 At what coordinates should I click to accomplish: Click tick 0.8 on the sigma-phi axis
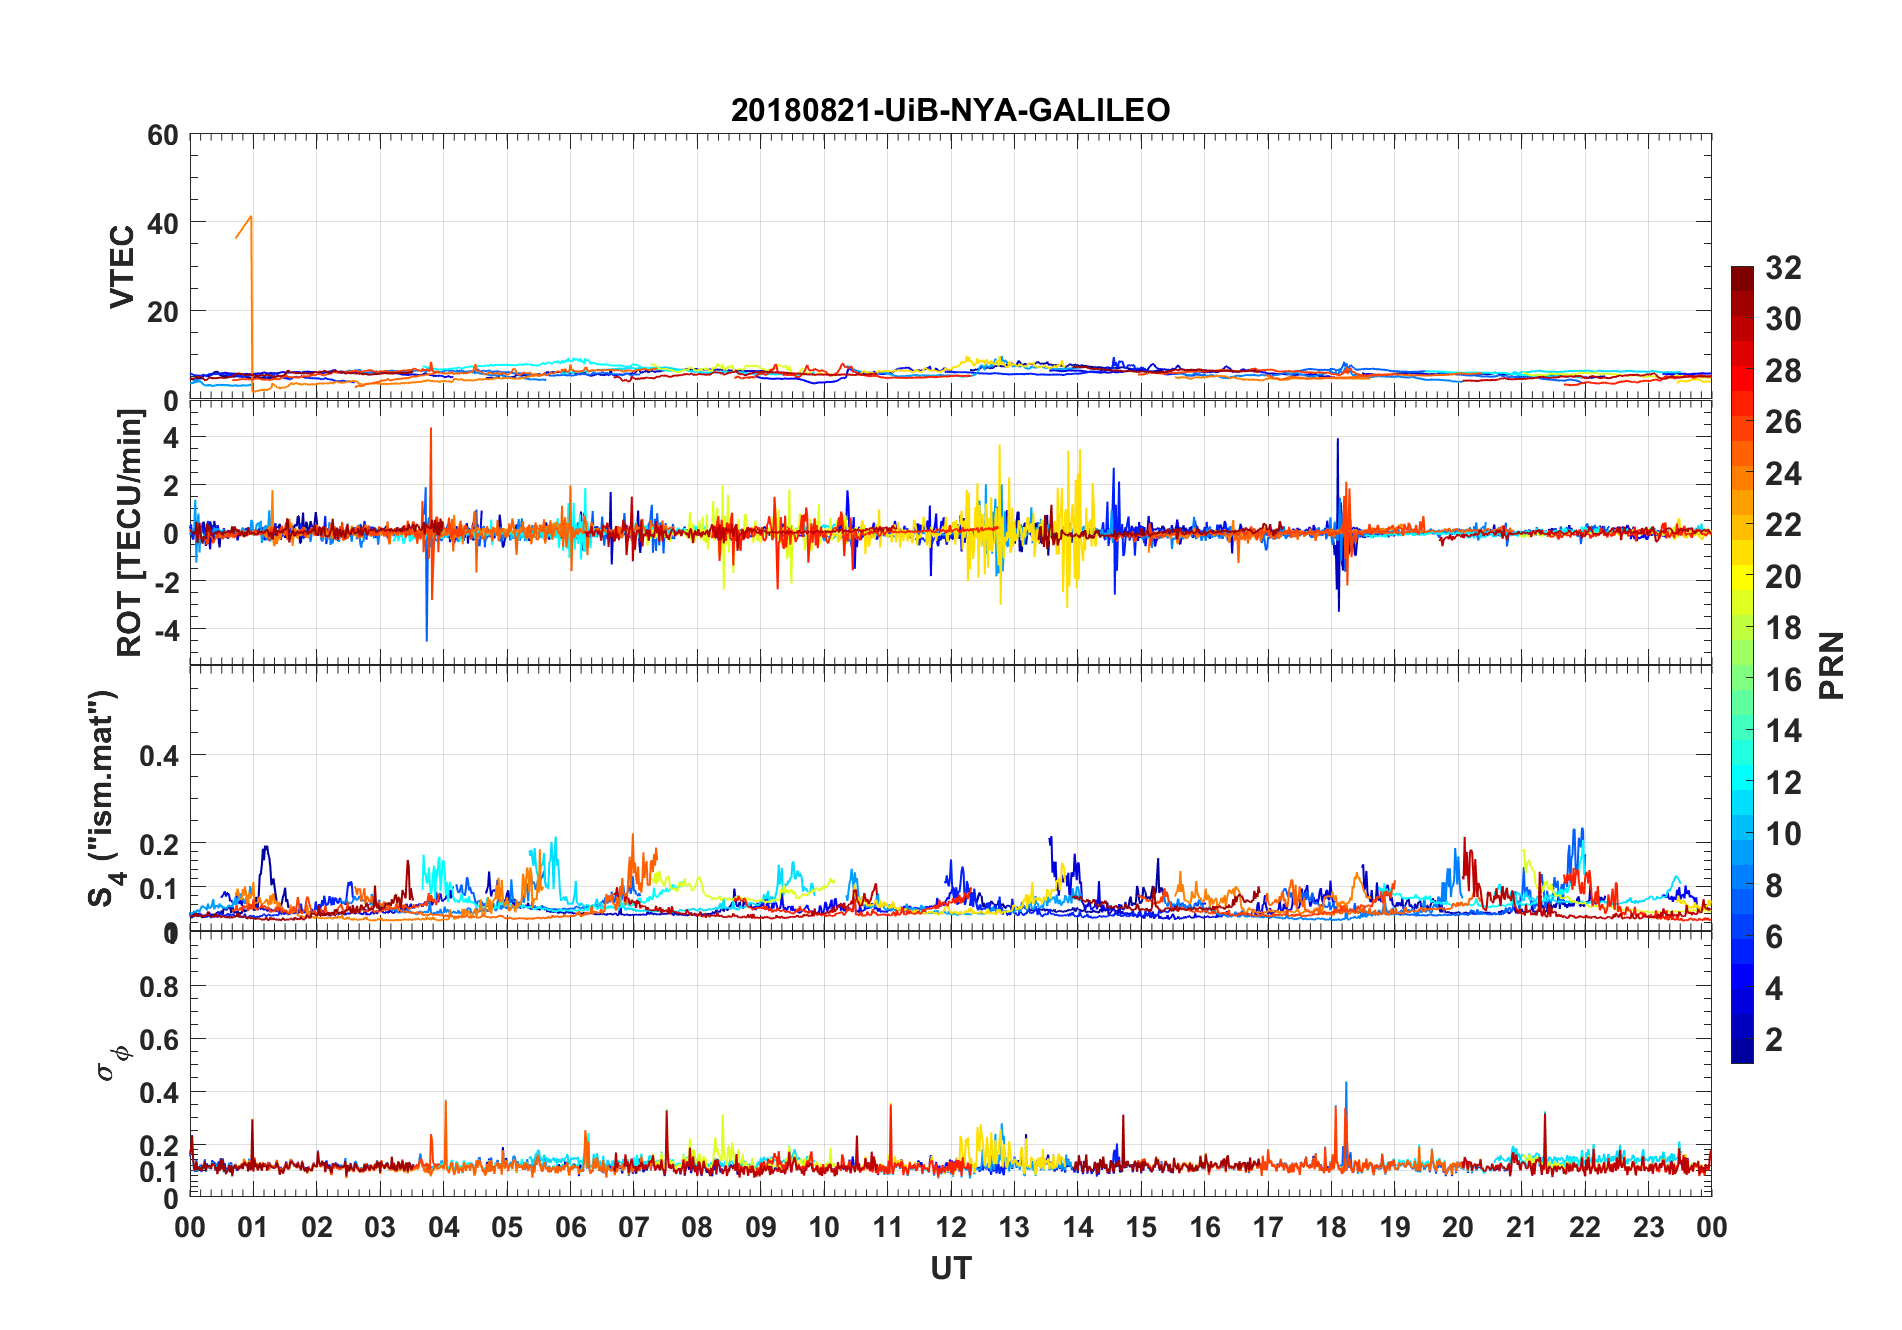coord(159,987)
